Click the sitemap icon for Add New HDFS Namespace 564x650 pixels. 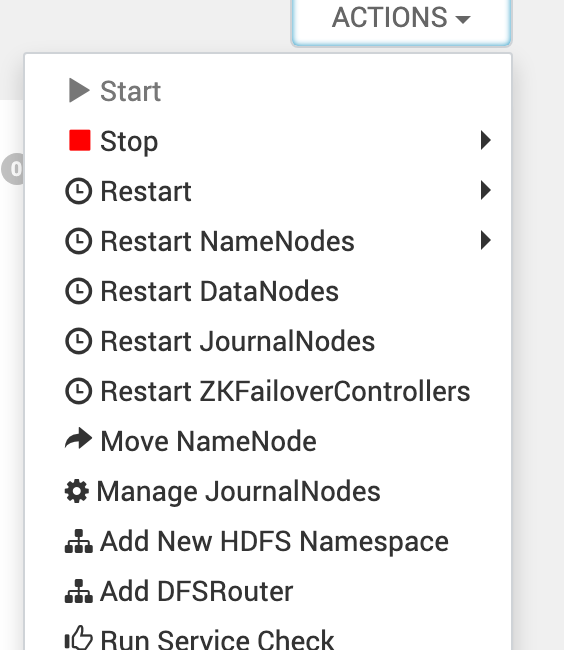tap(78, 541)
